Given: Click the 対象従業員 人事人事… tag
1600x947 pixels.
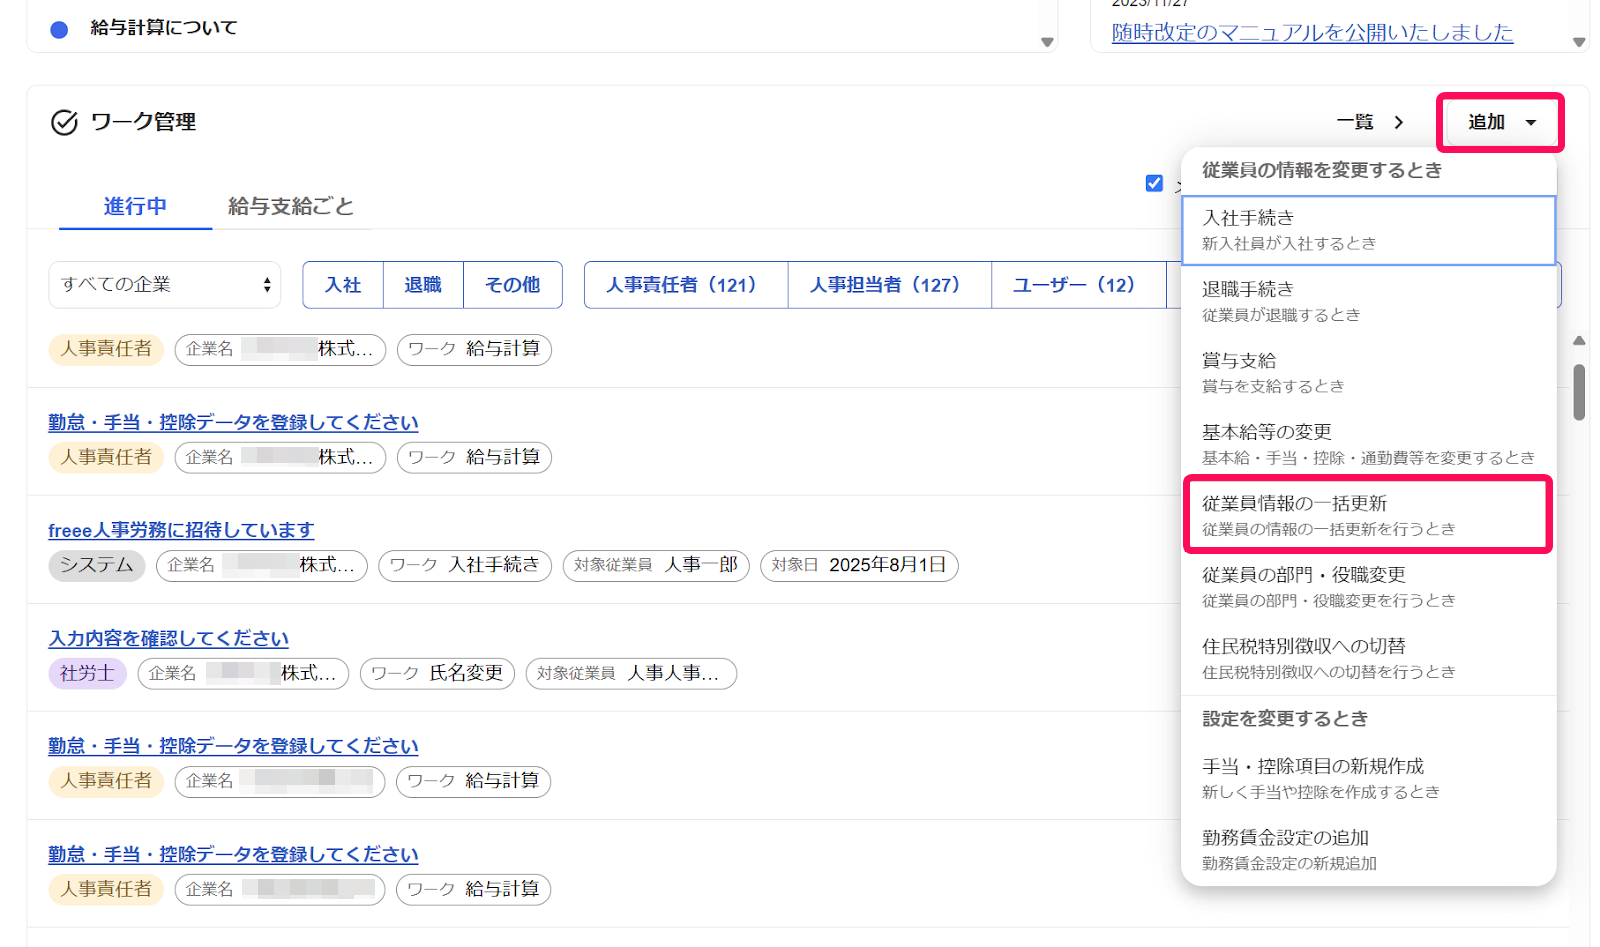Looking at the screenshot, I should point(631,673).
